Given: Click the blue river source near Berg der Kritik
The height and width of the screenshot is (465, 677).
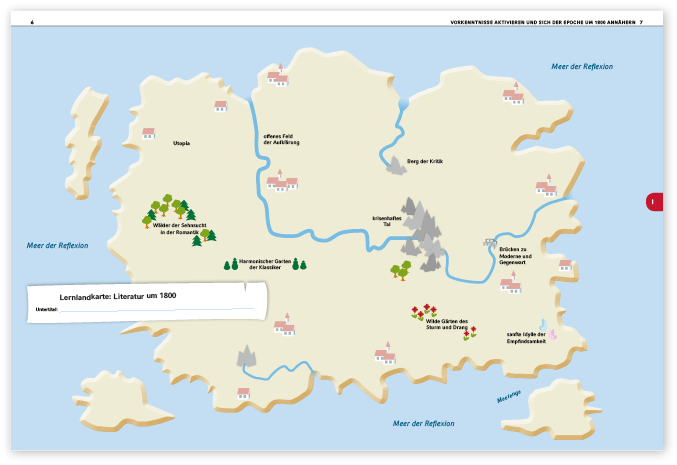Looking at the screenshot, I should 403,103.
